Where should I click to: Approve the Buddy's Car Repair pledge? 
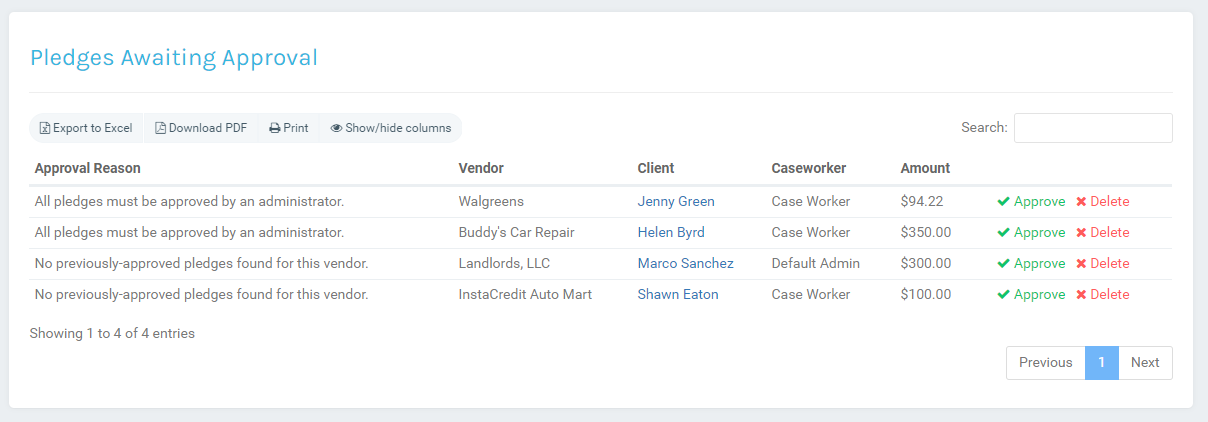pyautogui.click(x=1031, y=232)
